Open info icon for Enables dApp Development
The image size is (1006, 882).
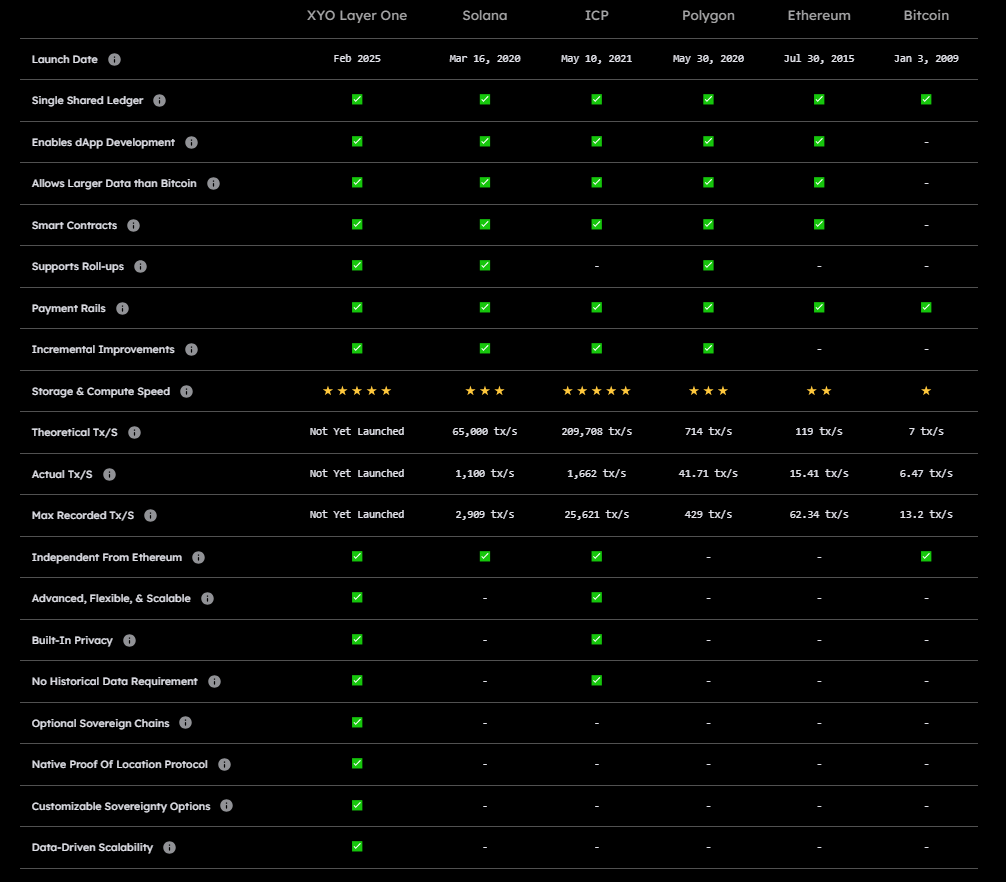point(191,142)
